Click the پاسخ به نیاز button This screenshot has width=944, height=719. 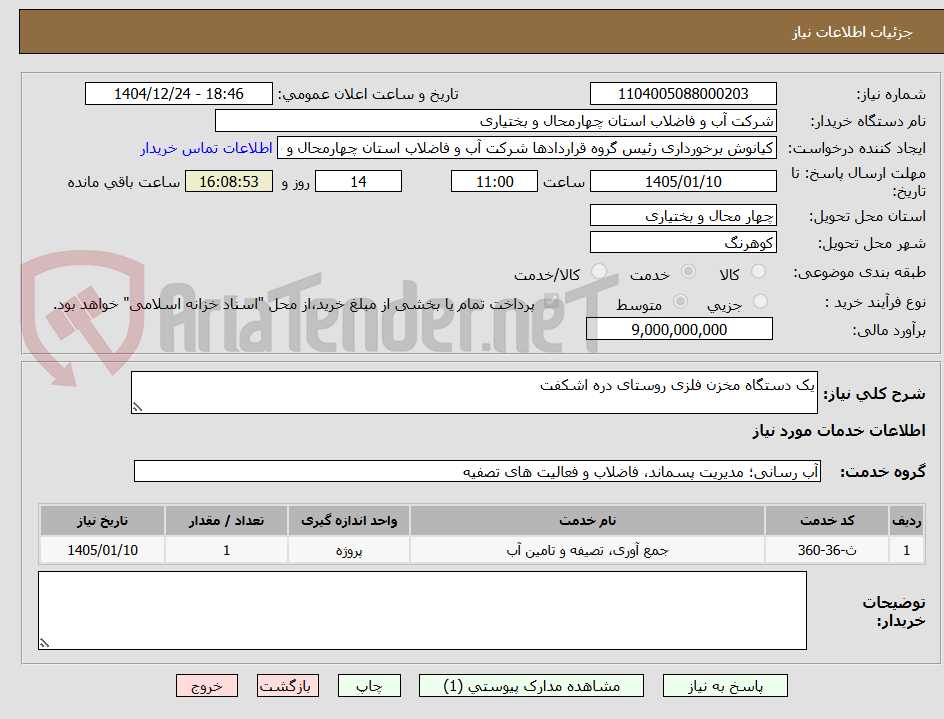click(x=725, y=686)
